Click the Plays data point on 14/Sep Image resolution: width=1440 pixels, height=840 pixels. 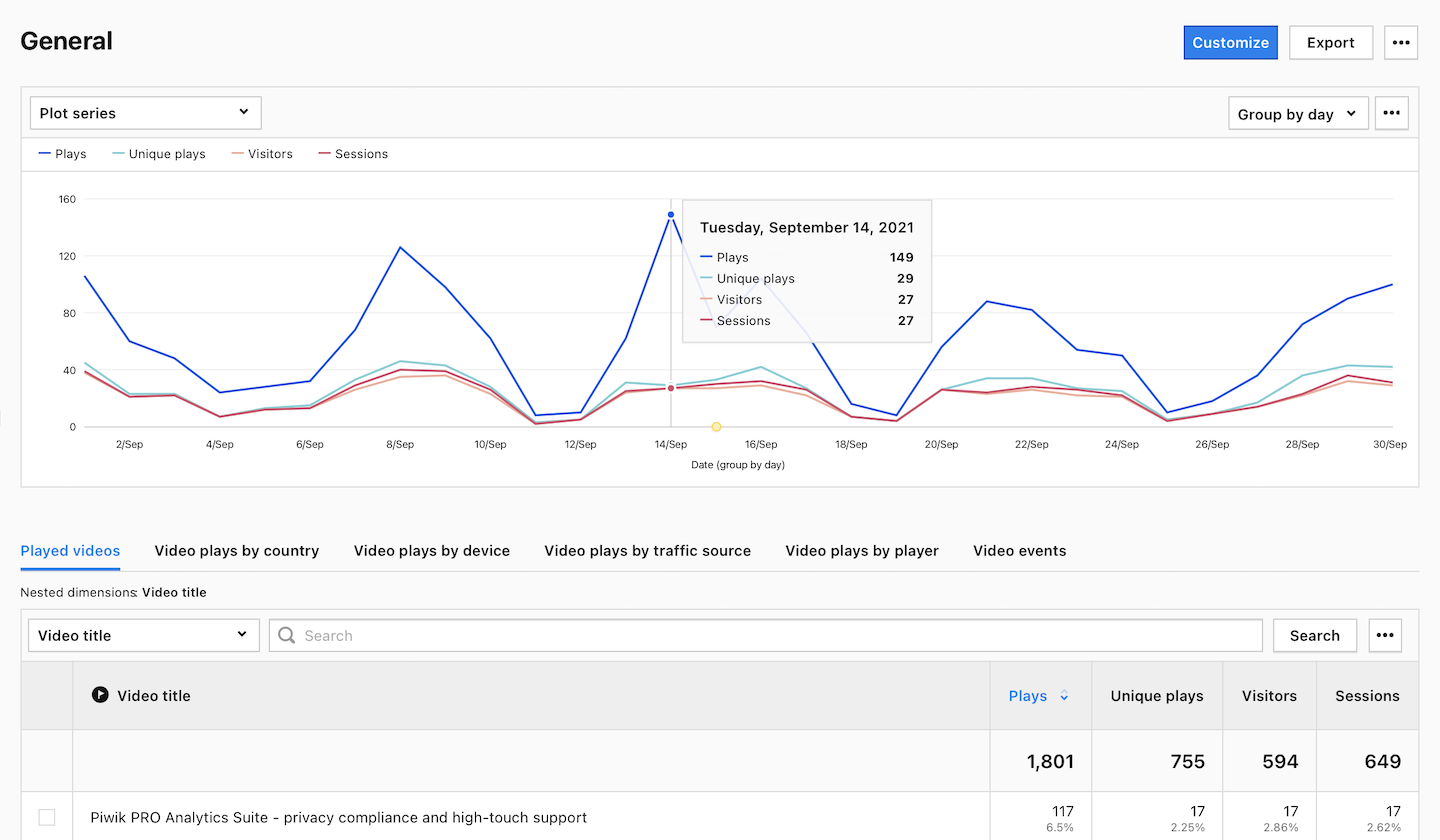click(670, 215)
